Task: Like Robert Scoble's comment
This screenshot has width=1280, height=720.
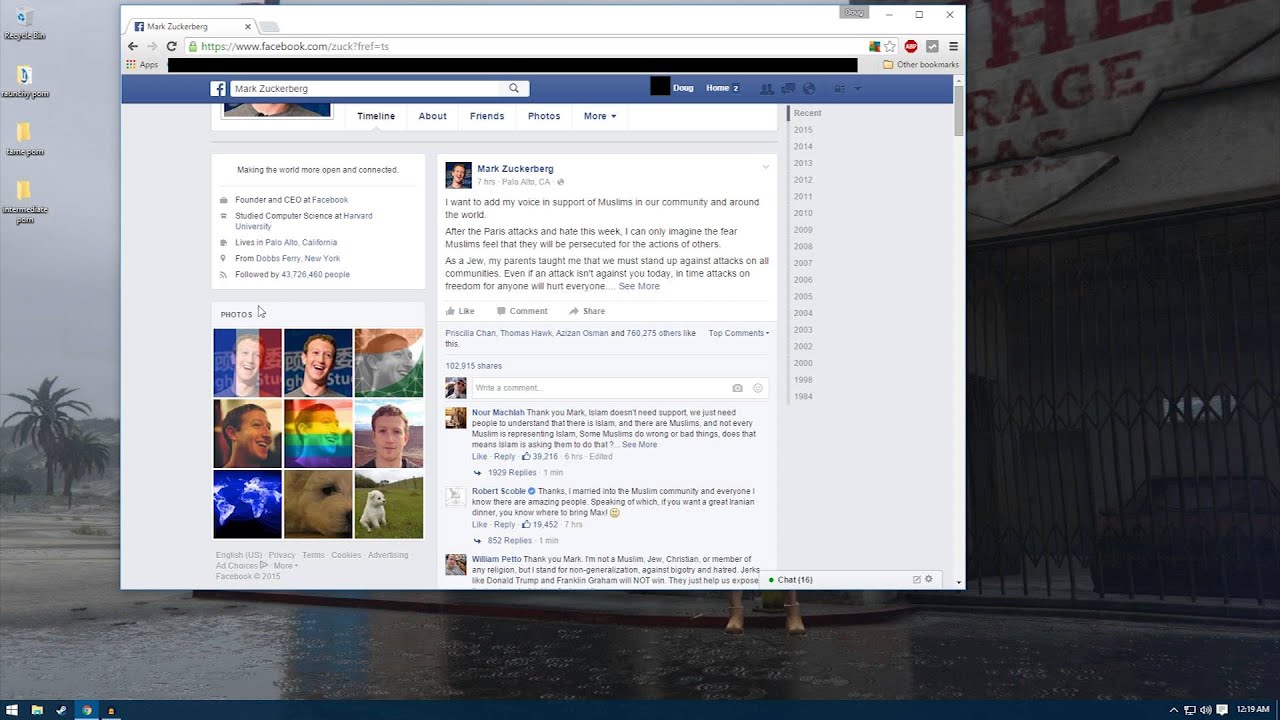Action: point(479,524)
